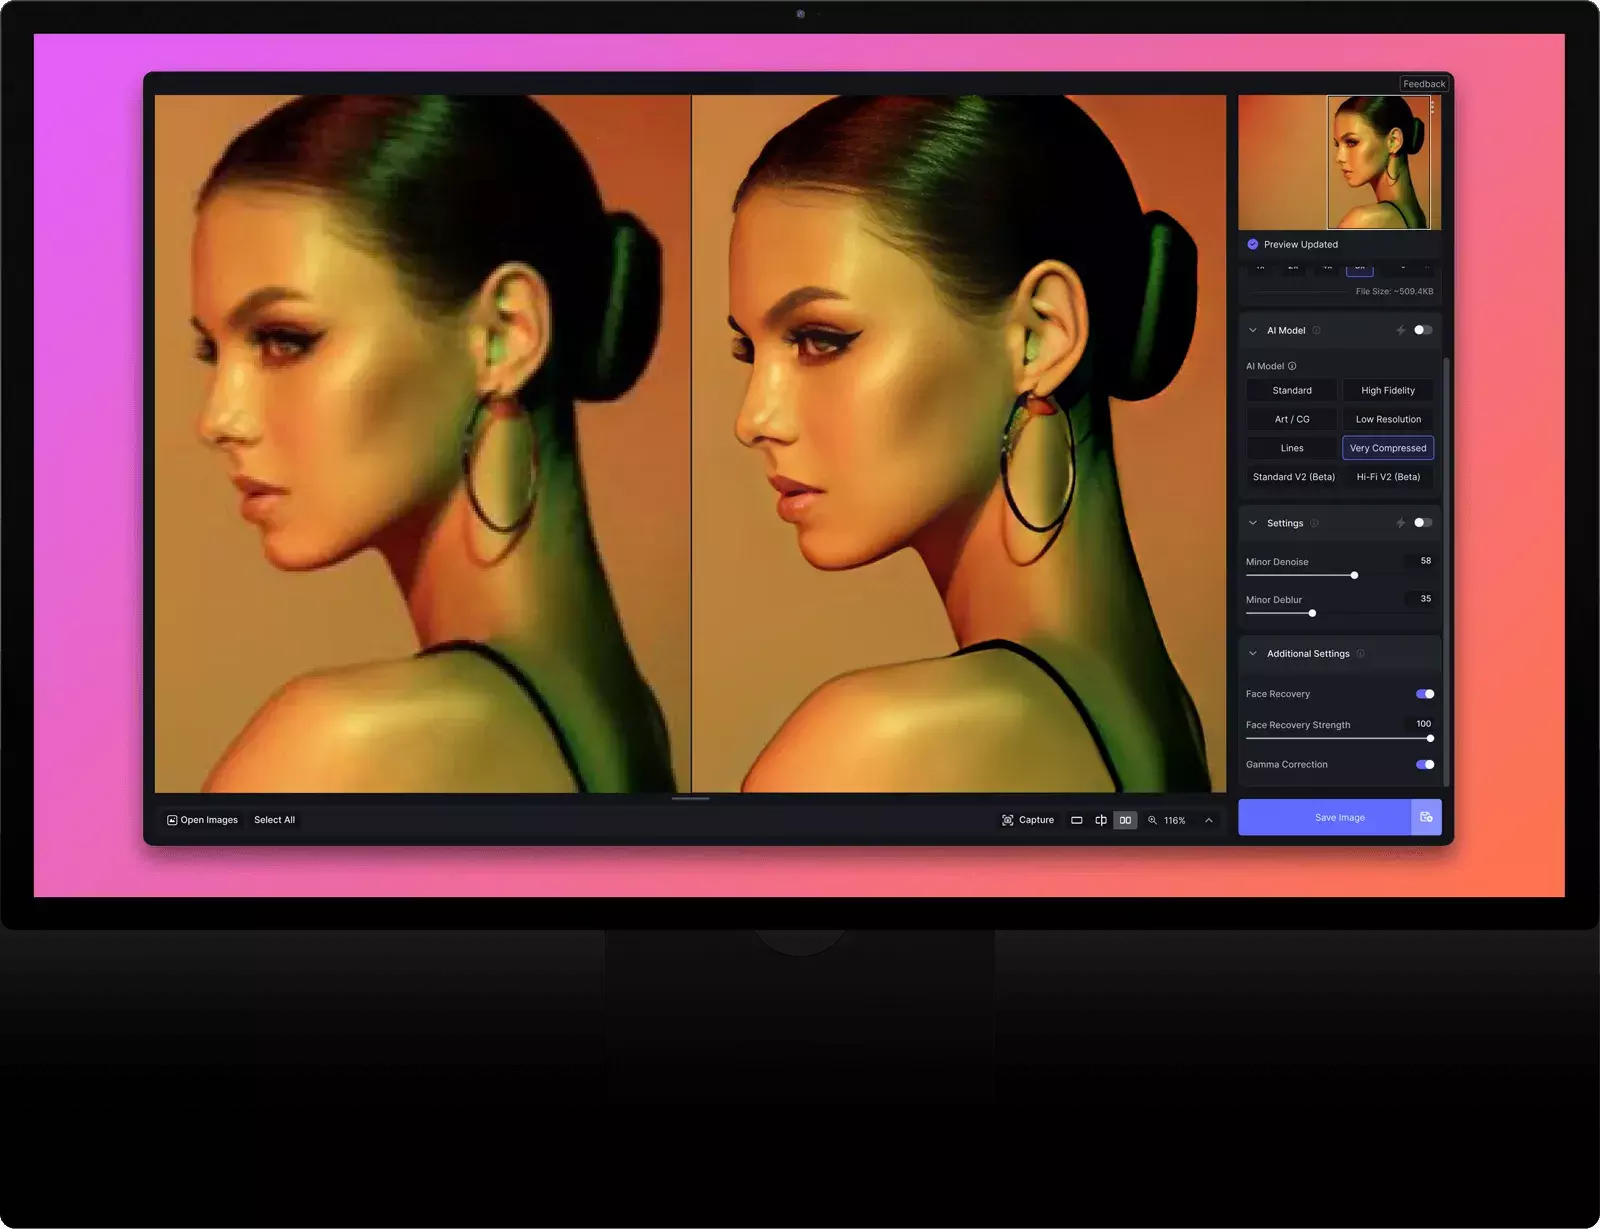This screenshot has height=1229, width=1600.
Task: Click the zoom magnifier icon
Action: 1153,820
